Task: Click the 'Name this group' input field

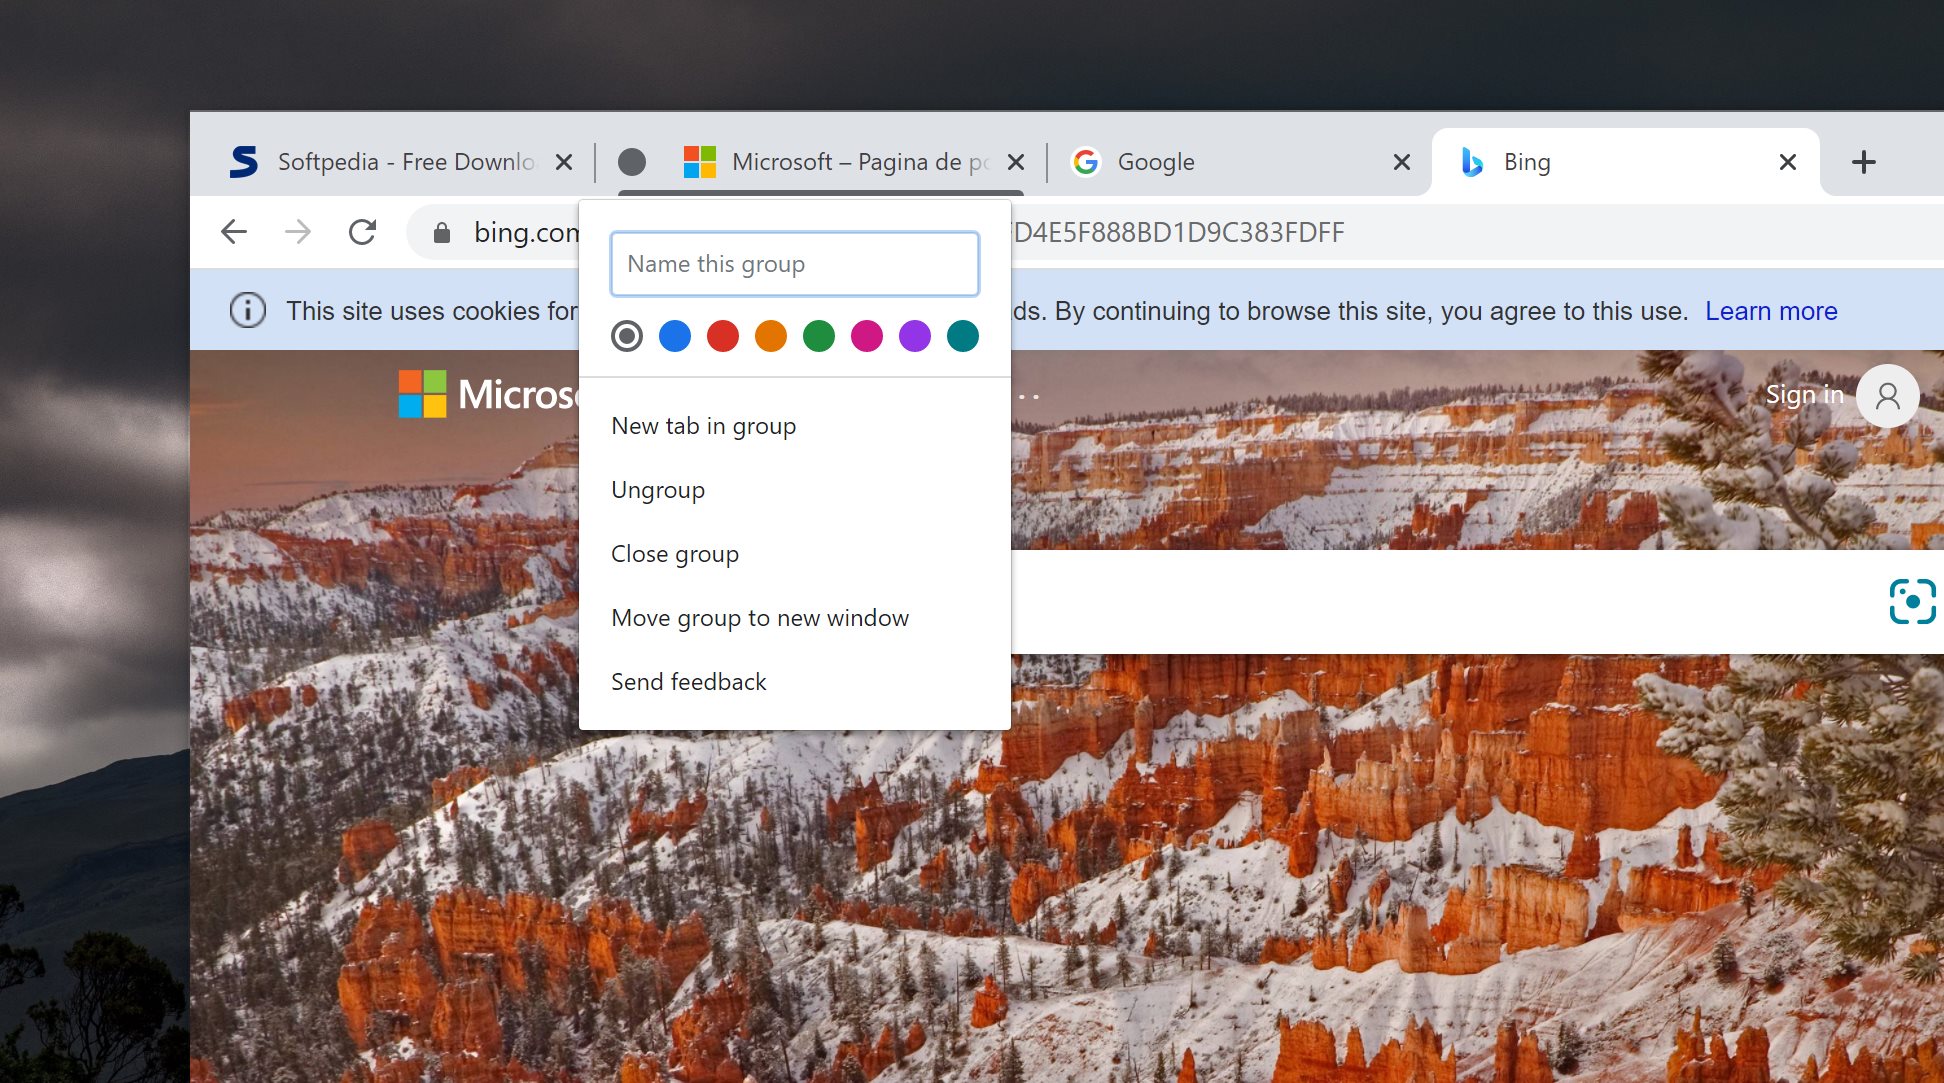Action: [793, 263]
